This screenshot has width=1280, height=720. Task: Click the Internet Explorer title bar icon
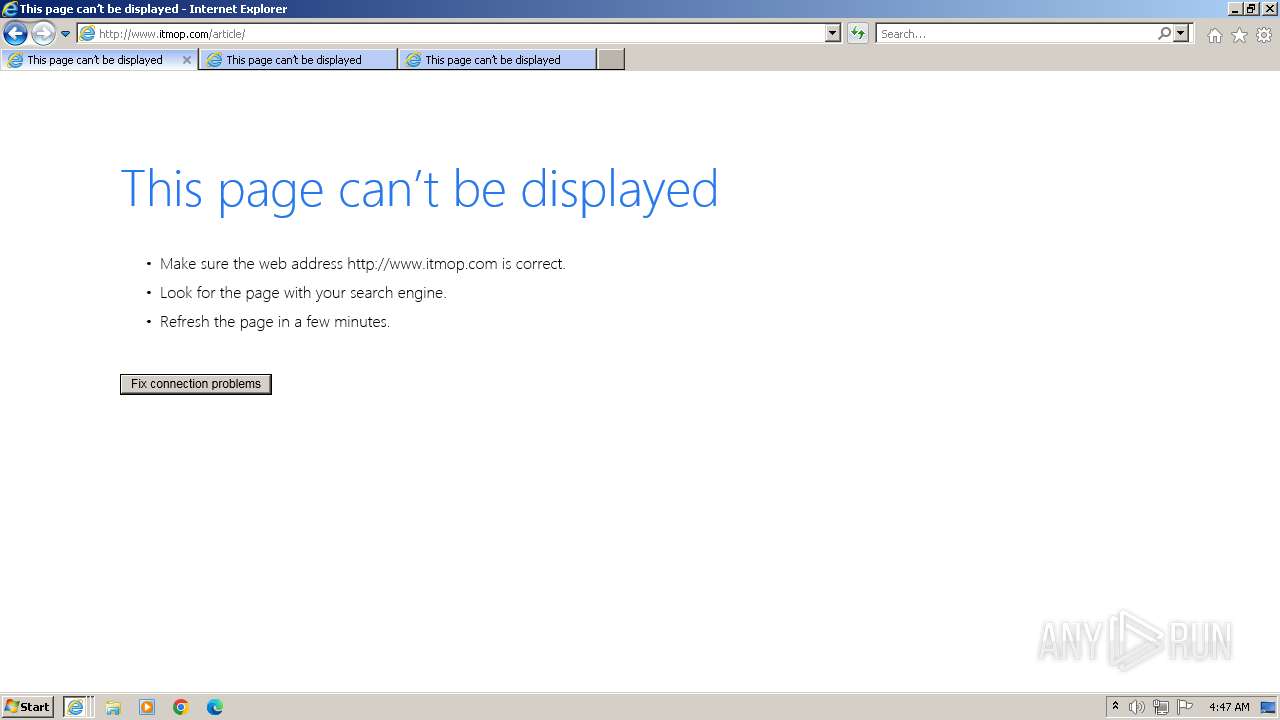click(10, 9)
